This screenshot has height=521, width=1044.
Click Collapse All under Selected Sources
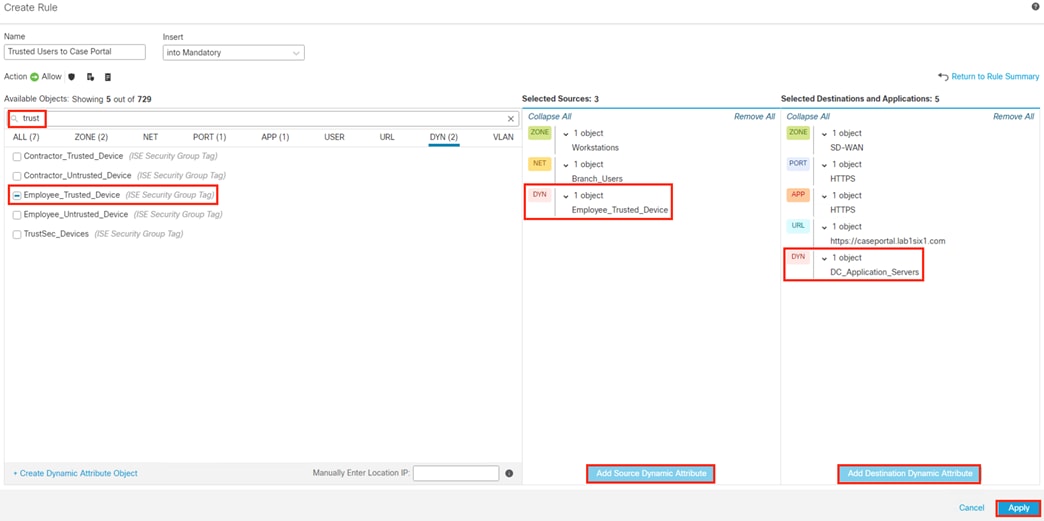pos(549,117)
